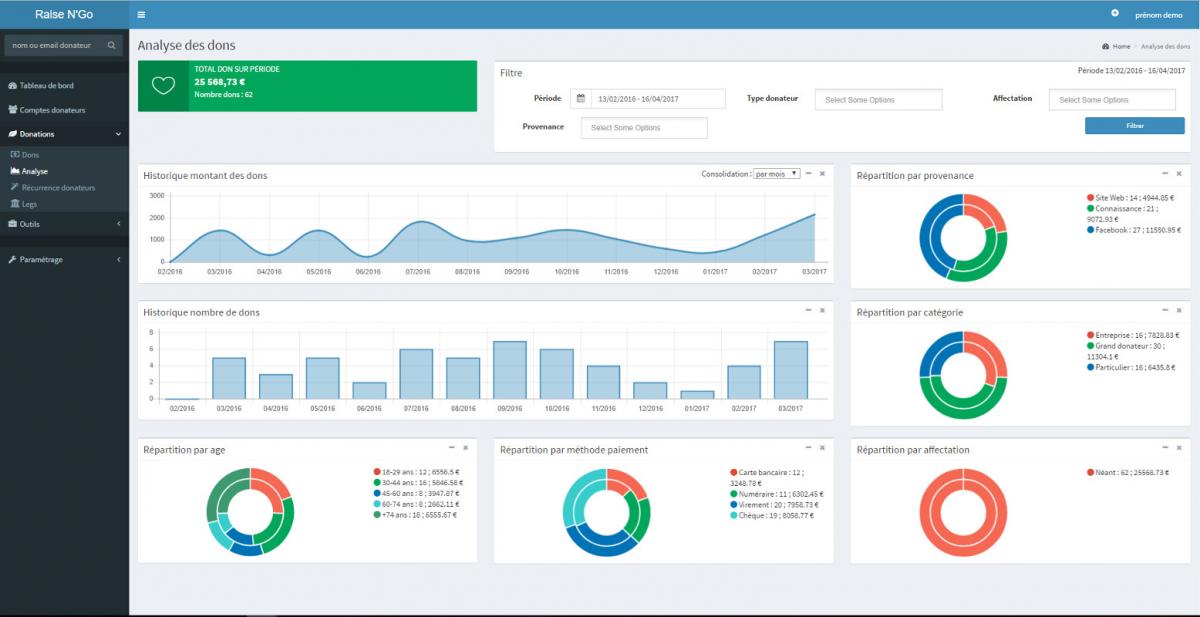Open Provenance options select

point(644,128)
